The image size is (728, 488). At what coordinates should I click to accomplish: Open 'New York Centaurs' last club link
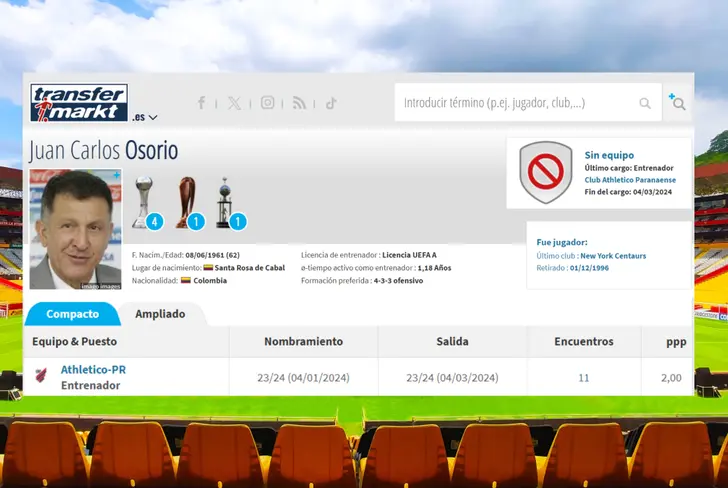[x=613, y=256]
